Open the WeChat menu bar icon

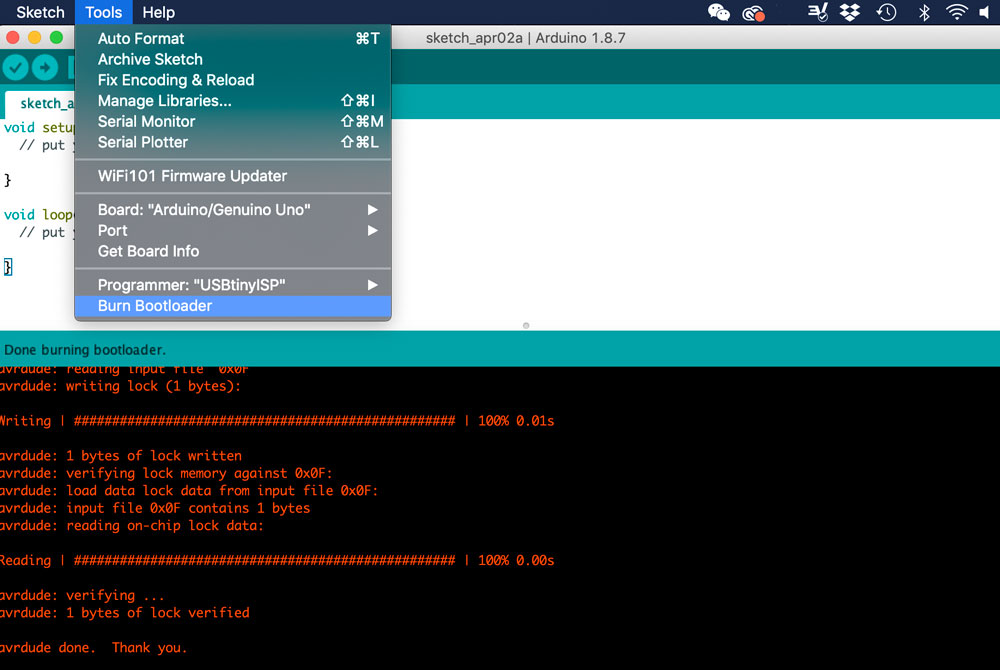pos(719,12)
